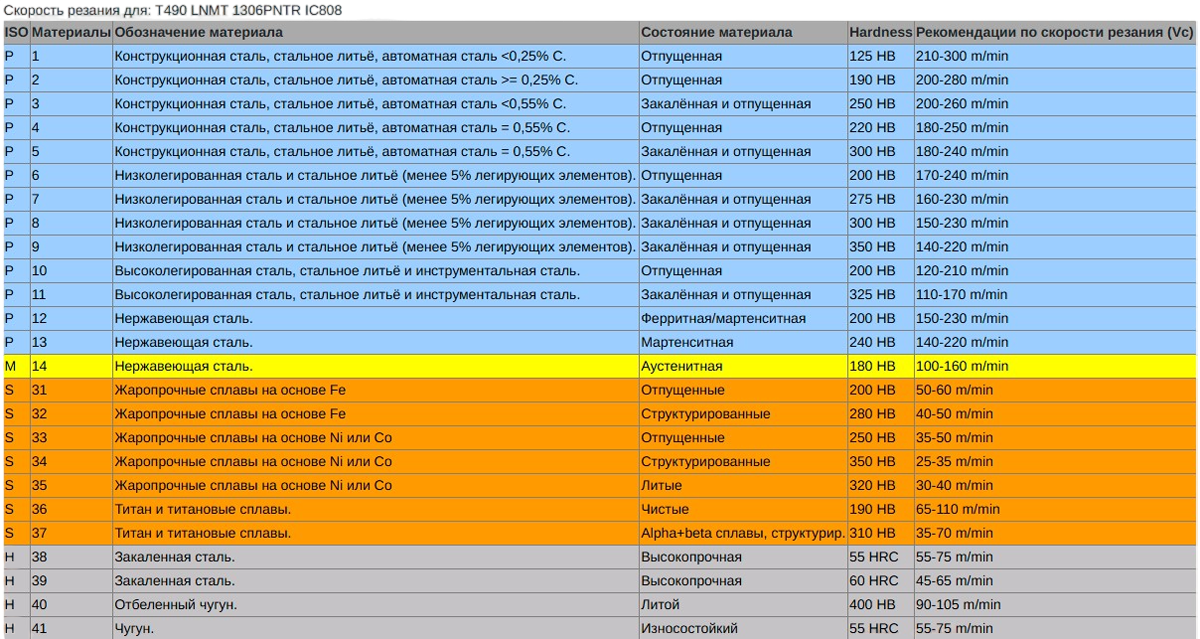This screenshot has width=1200, height=639.
Task: Click hardness '280 HB' cell
Action: pos(880,414)
